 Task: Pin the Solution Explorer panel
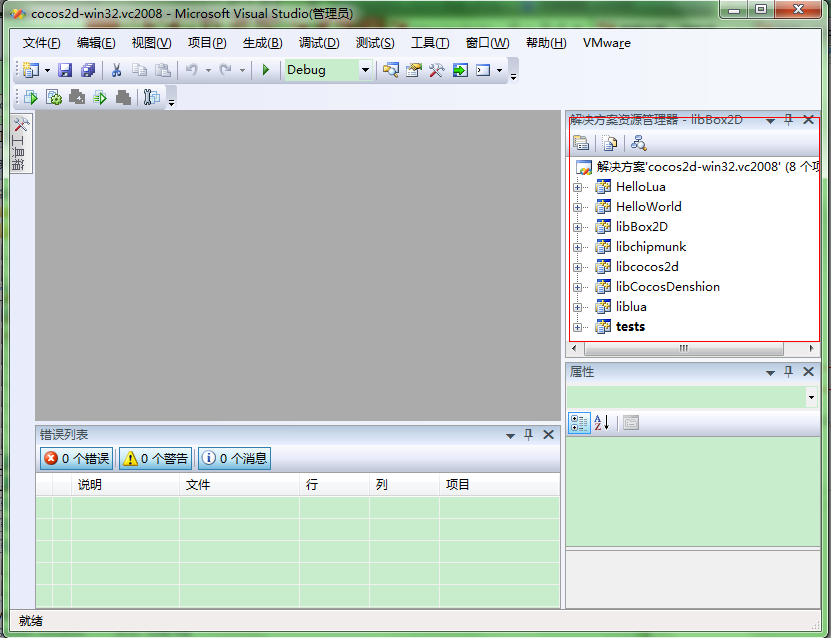(x=789, y=120)
